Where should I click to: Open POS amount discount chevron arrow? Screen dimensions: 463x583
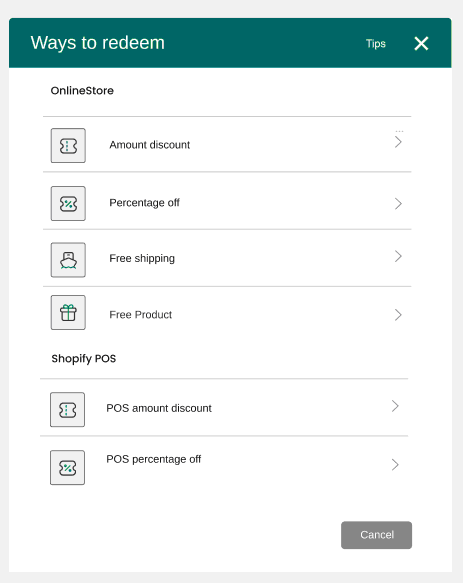pos(395,406)
